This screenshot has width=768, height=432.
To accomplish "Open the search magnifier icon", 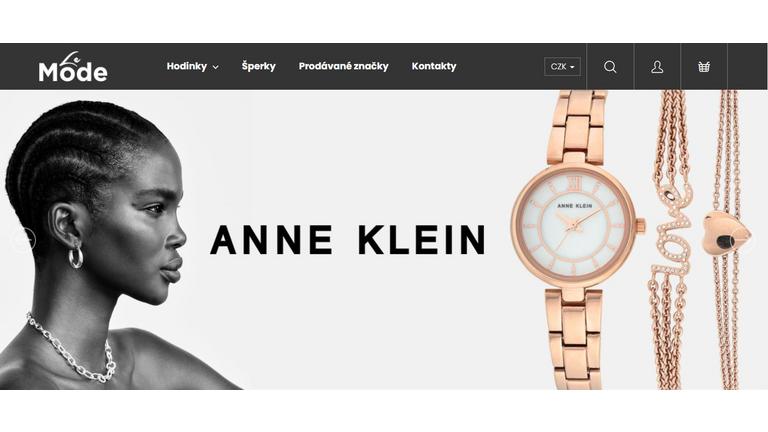I will click(610, 67).
